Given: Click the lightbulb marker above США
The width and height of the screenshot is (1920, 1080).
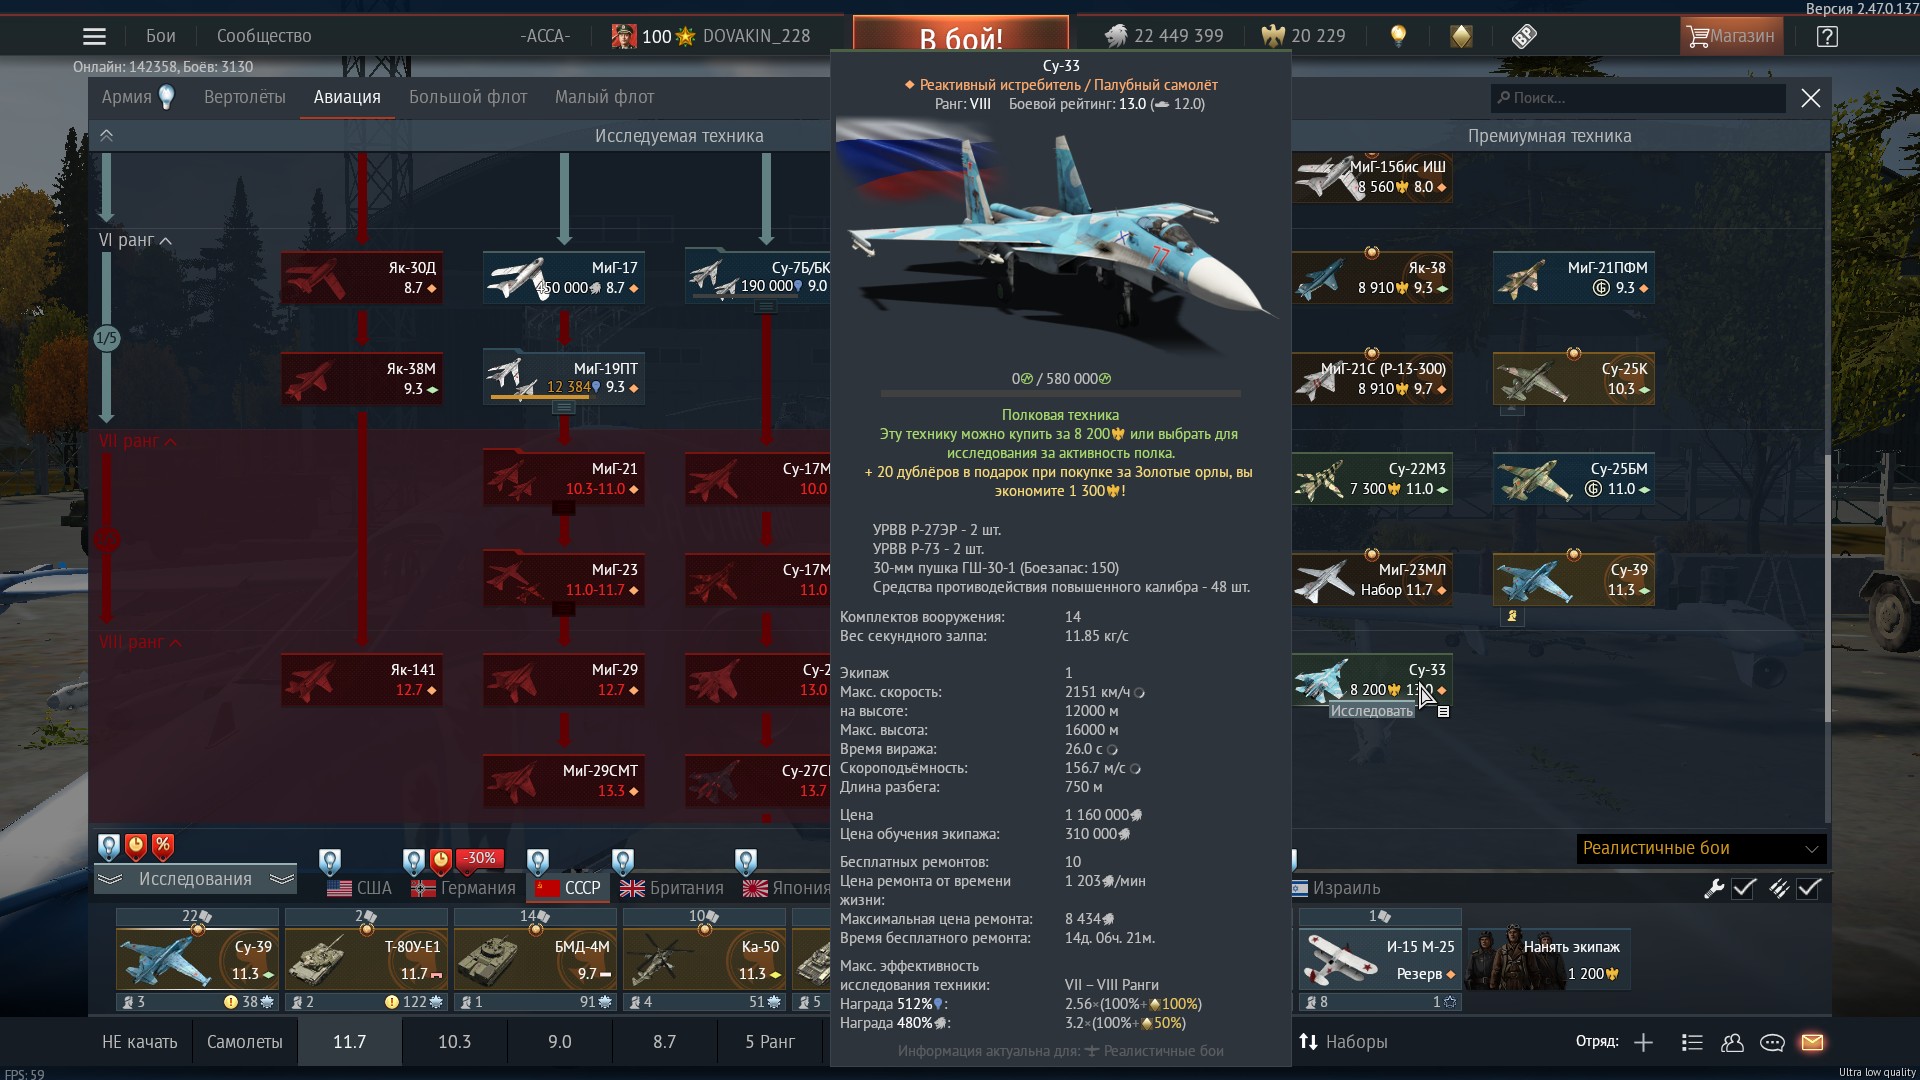Looking at the screenshot, I should [x=330, y=861].
